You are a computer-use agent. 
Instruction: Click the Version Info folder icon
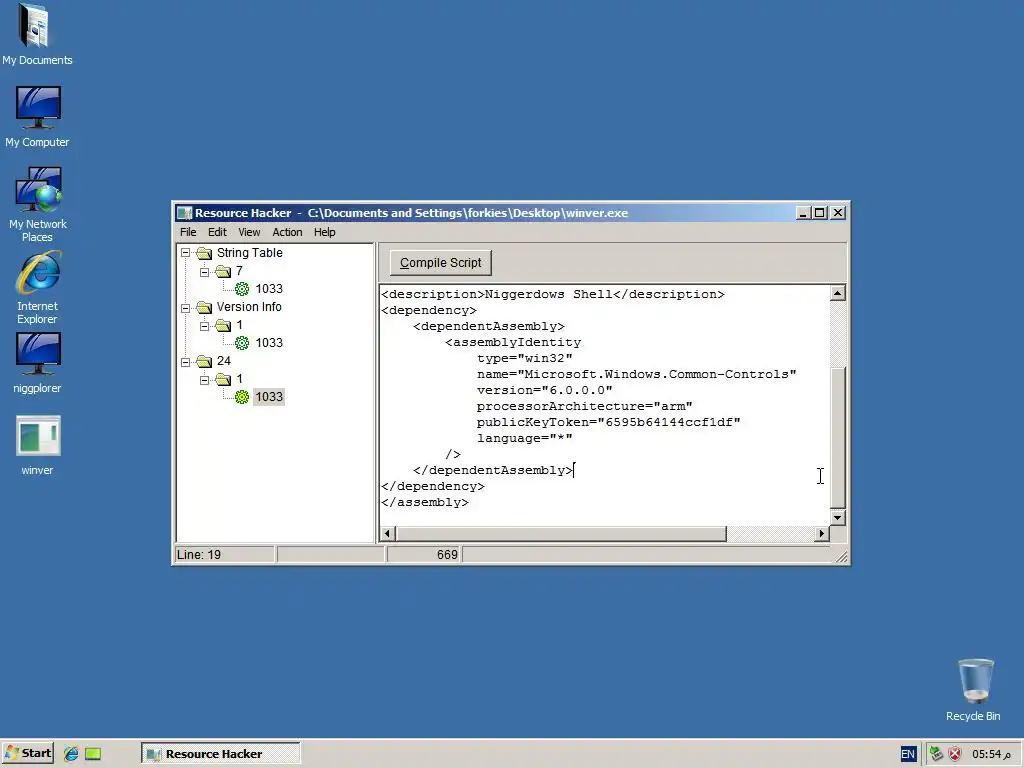click(204, 307)
